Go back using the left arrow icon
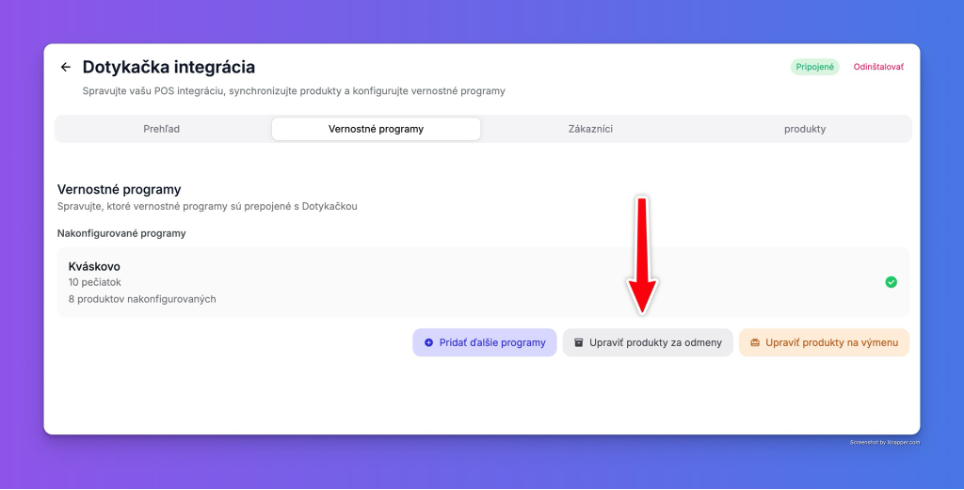 pos(66,67)
